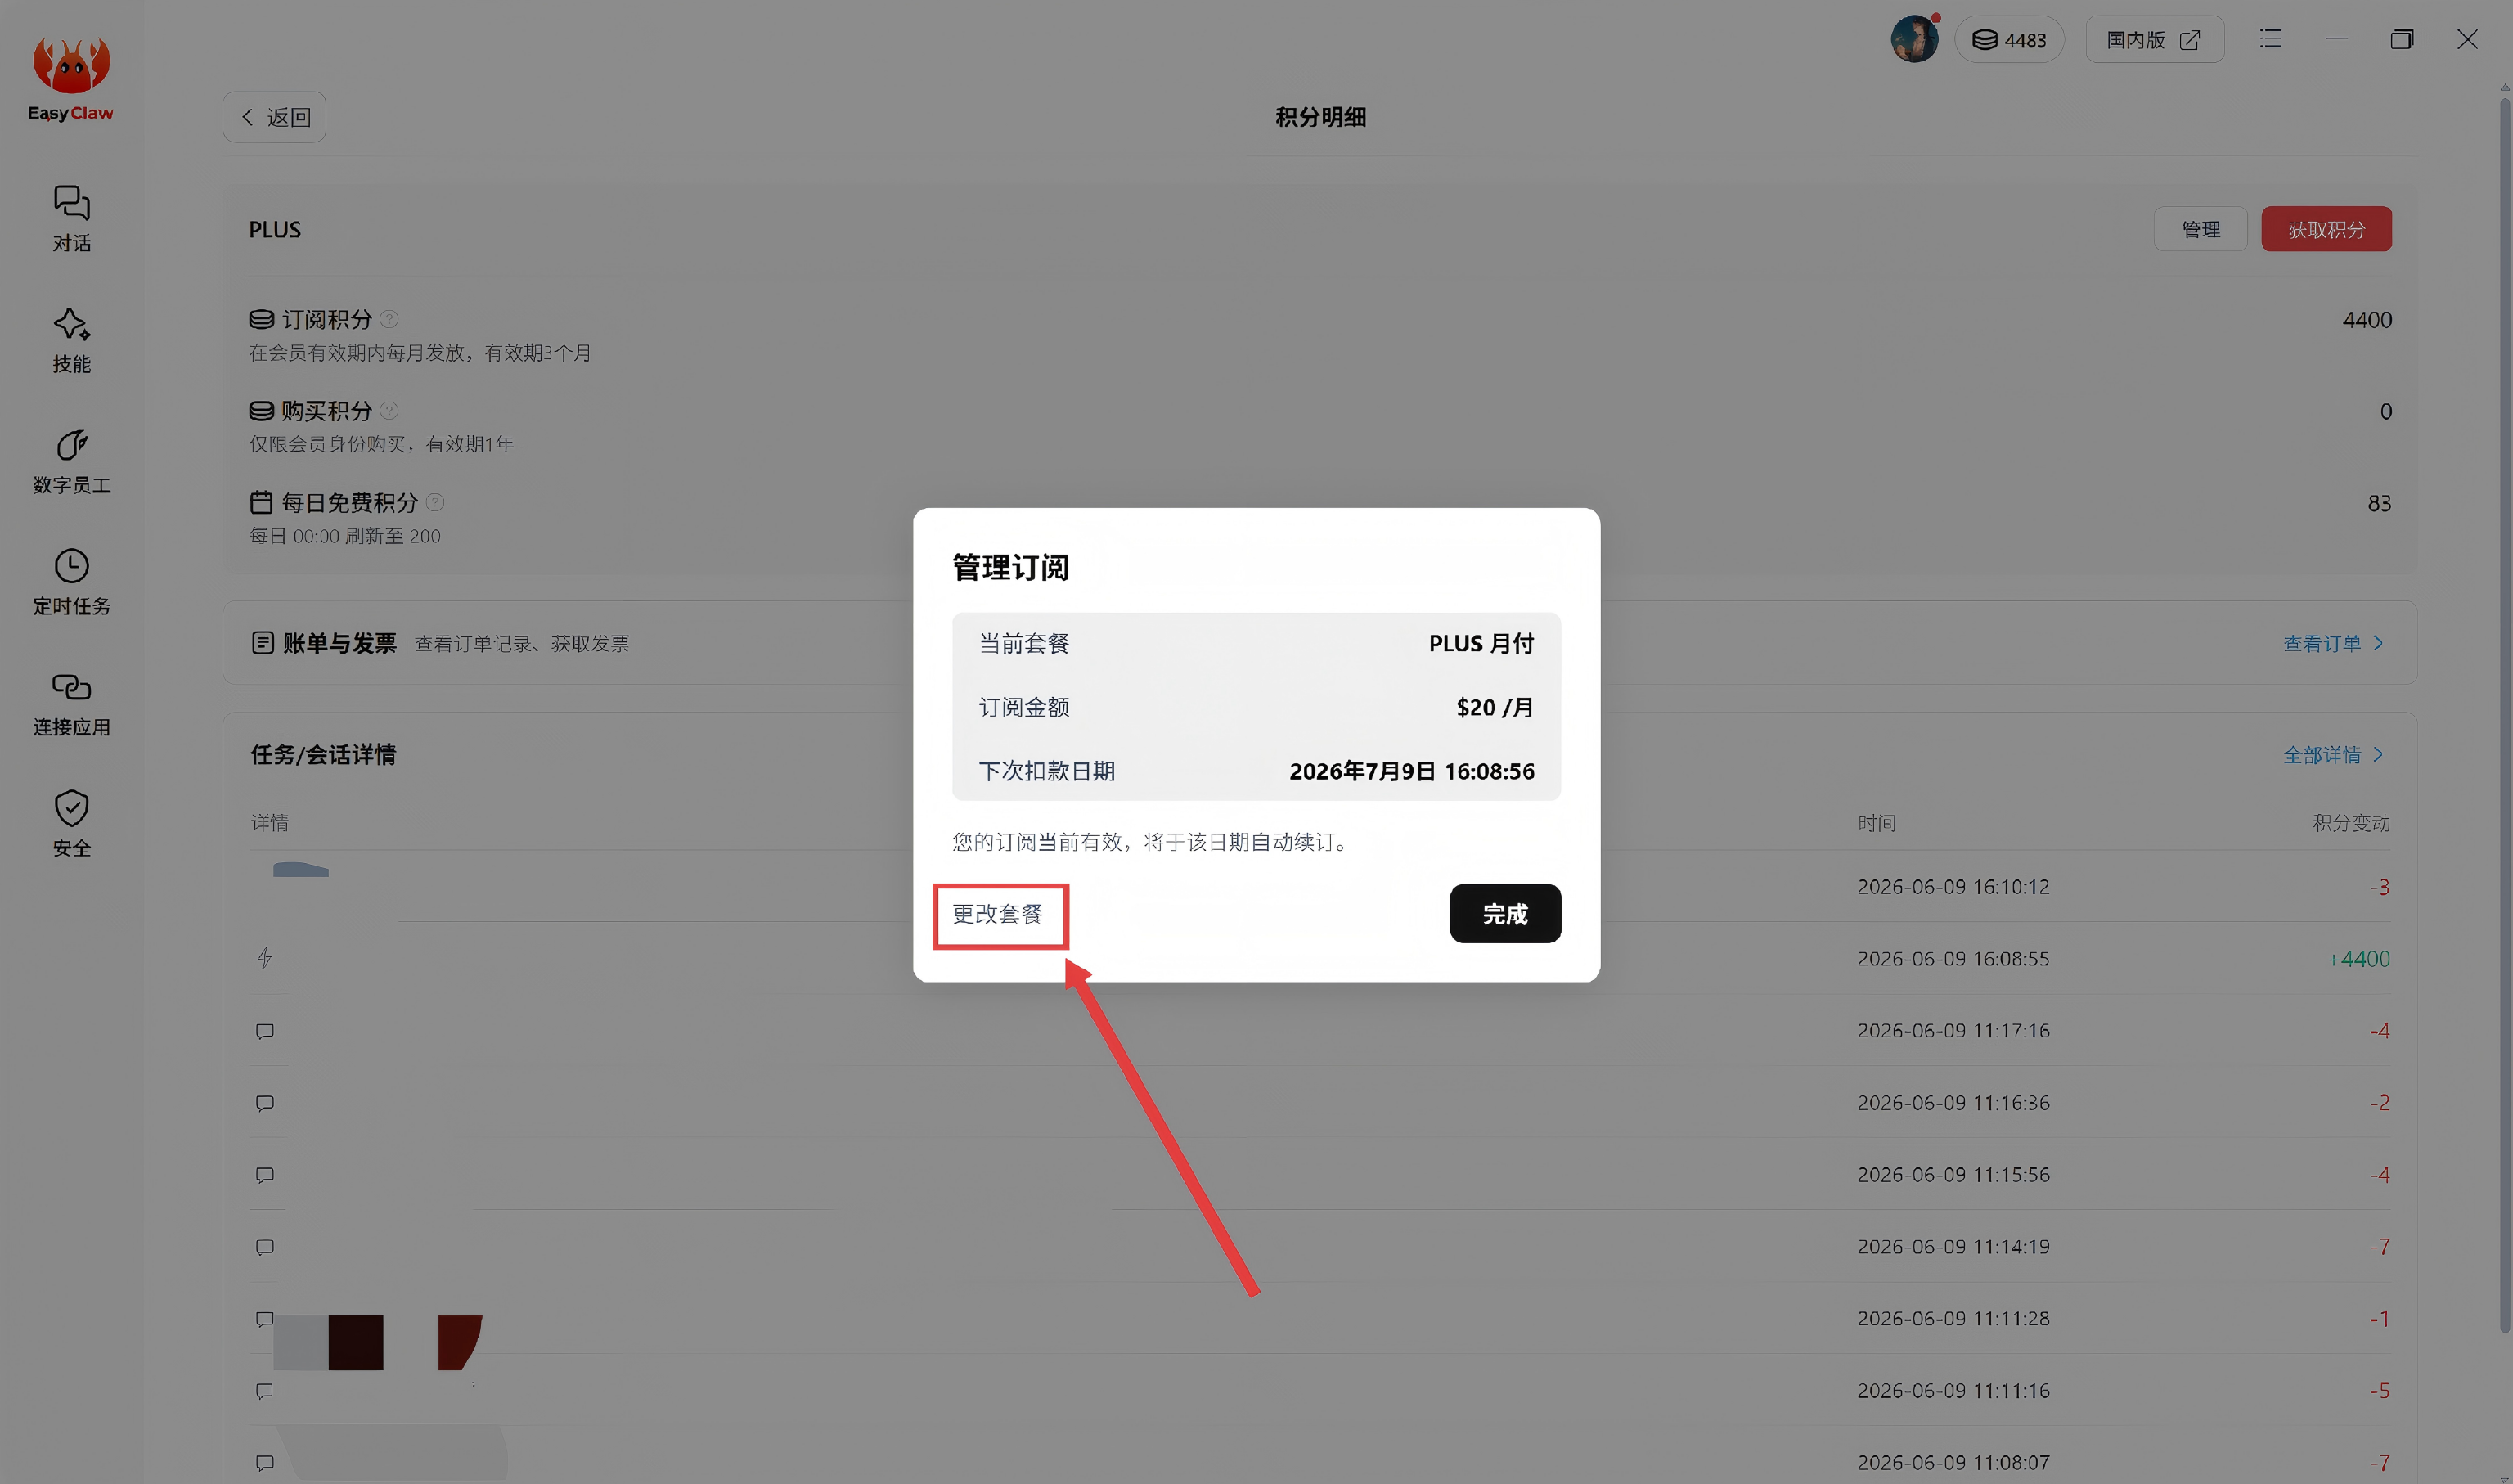Click the vertical scrollbar on right
Screen dimensions: 2513x1484
(2504, 715)
